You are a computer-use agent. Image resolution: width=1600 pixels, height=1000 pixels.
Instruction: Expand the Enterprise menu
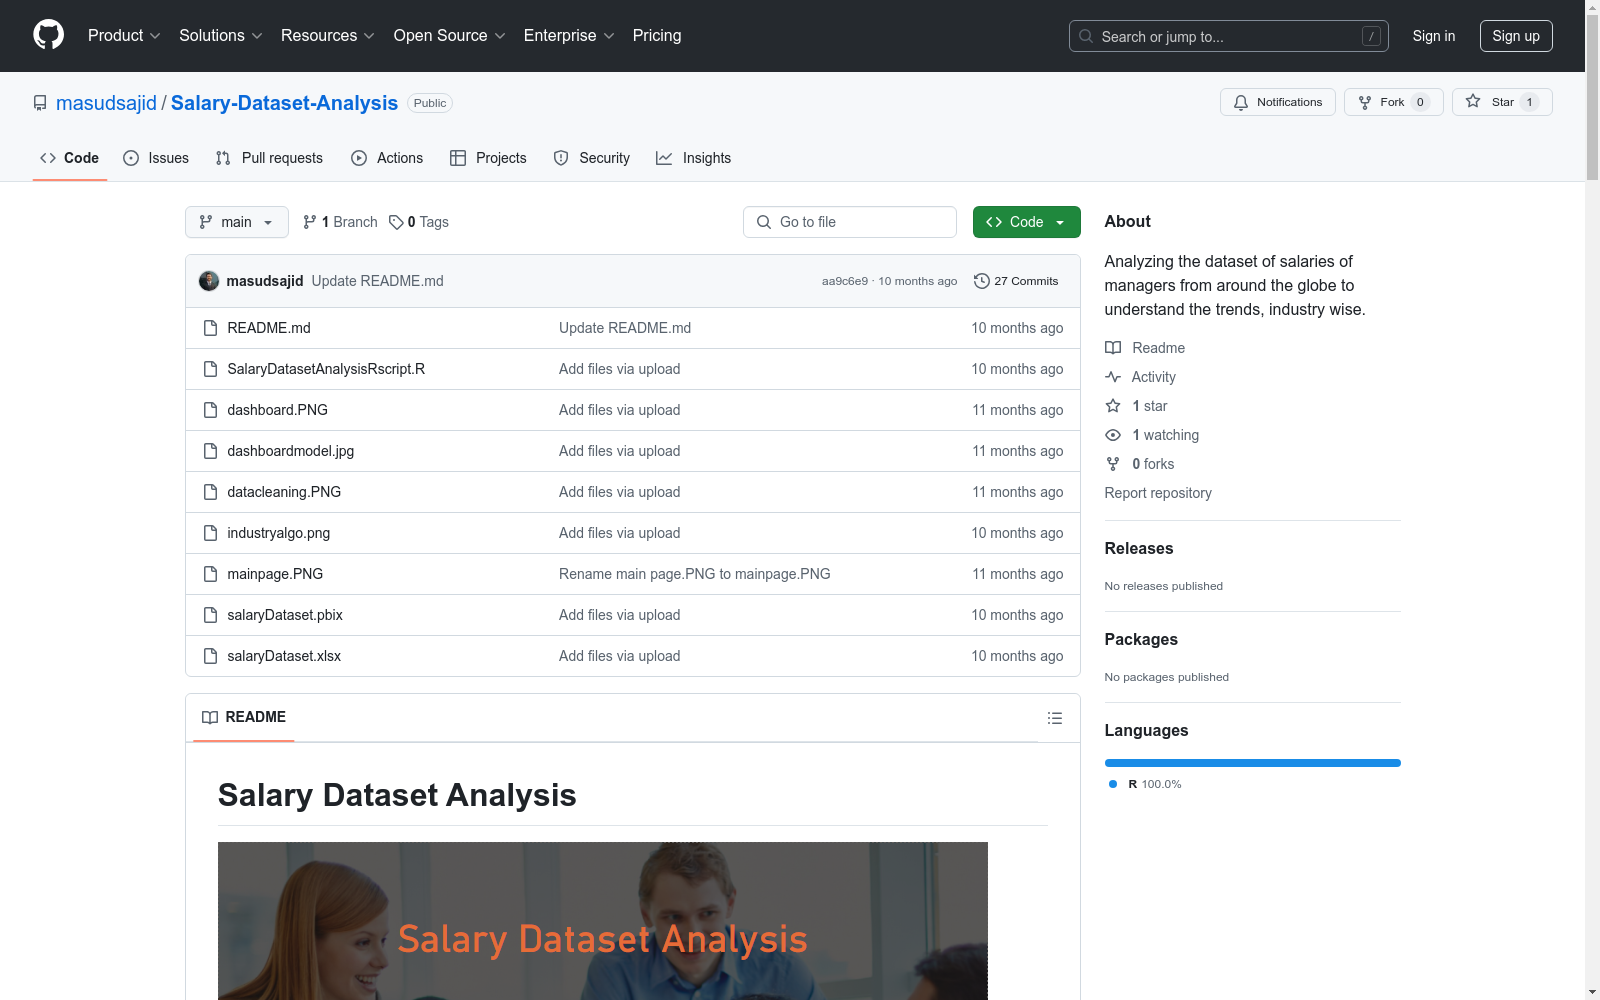(569, 35)
